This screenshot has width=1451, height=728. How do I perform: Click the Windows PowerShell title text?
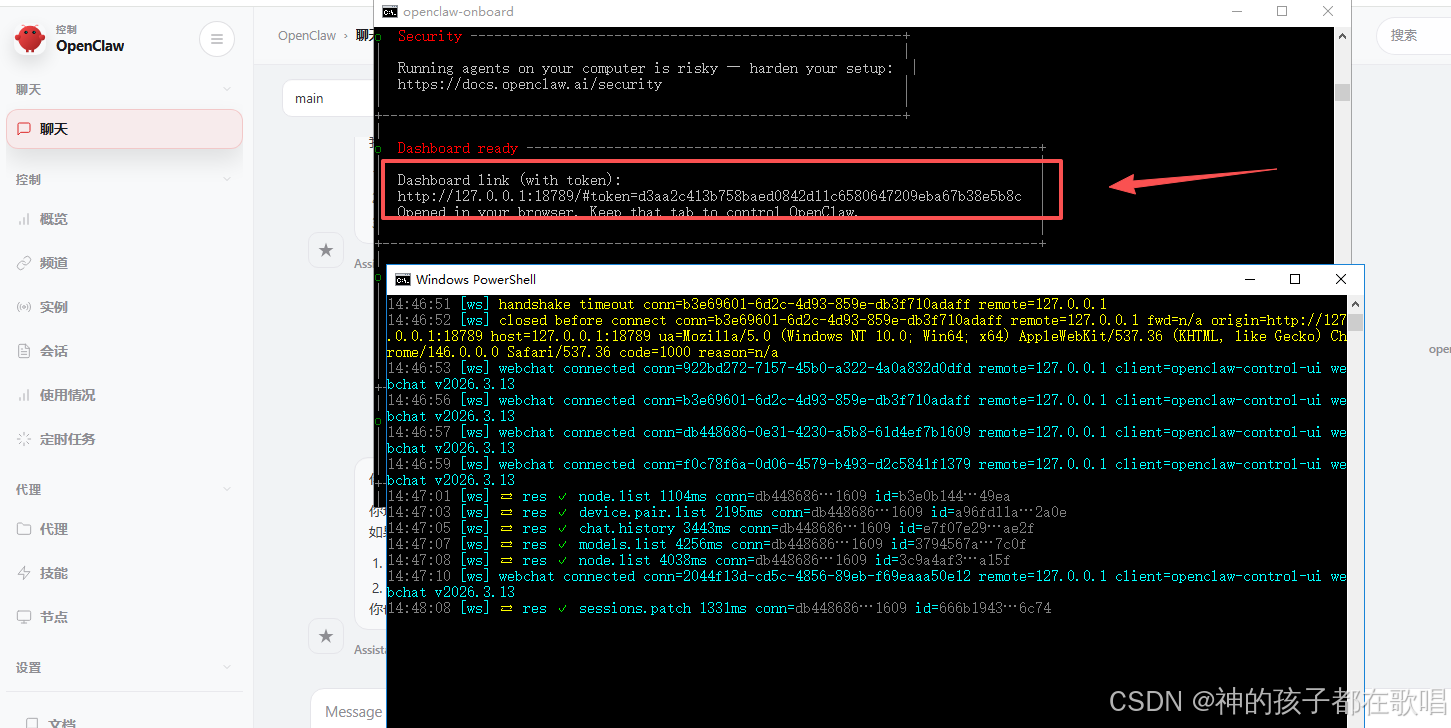click(x=476, y=279)
